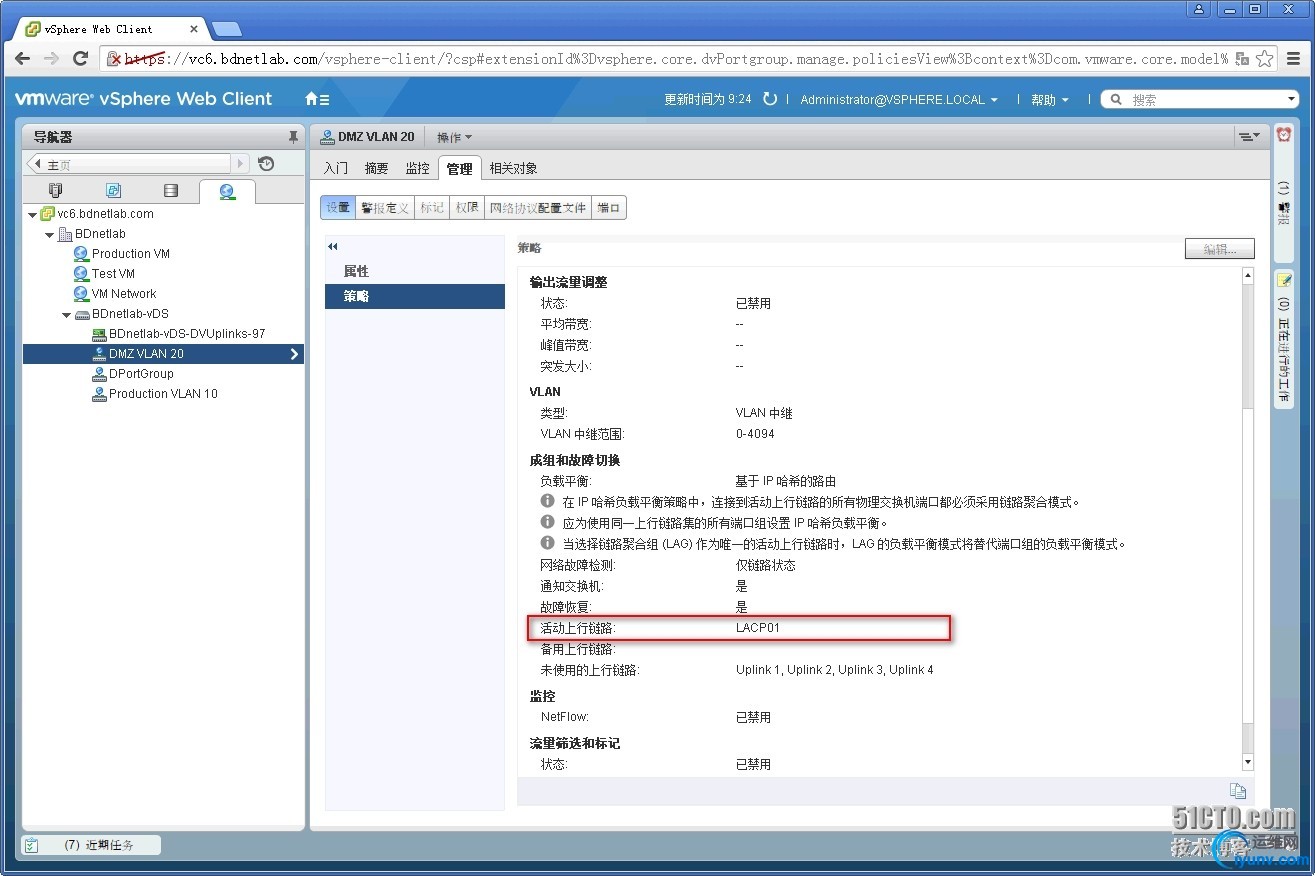Select 属性 in the settings list
The width and height of the screenshot is (1315, 876).
(x=415, y=271)
